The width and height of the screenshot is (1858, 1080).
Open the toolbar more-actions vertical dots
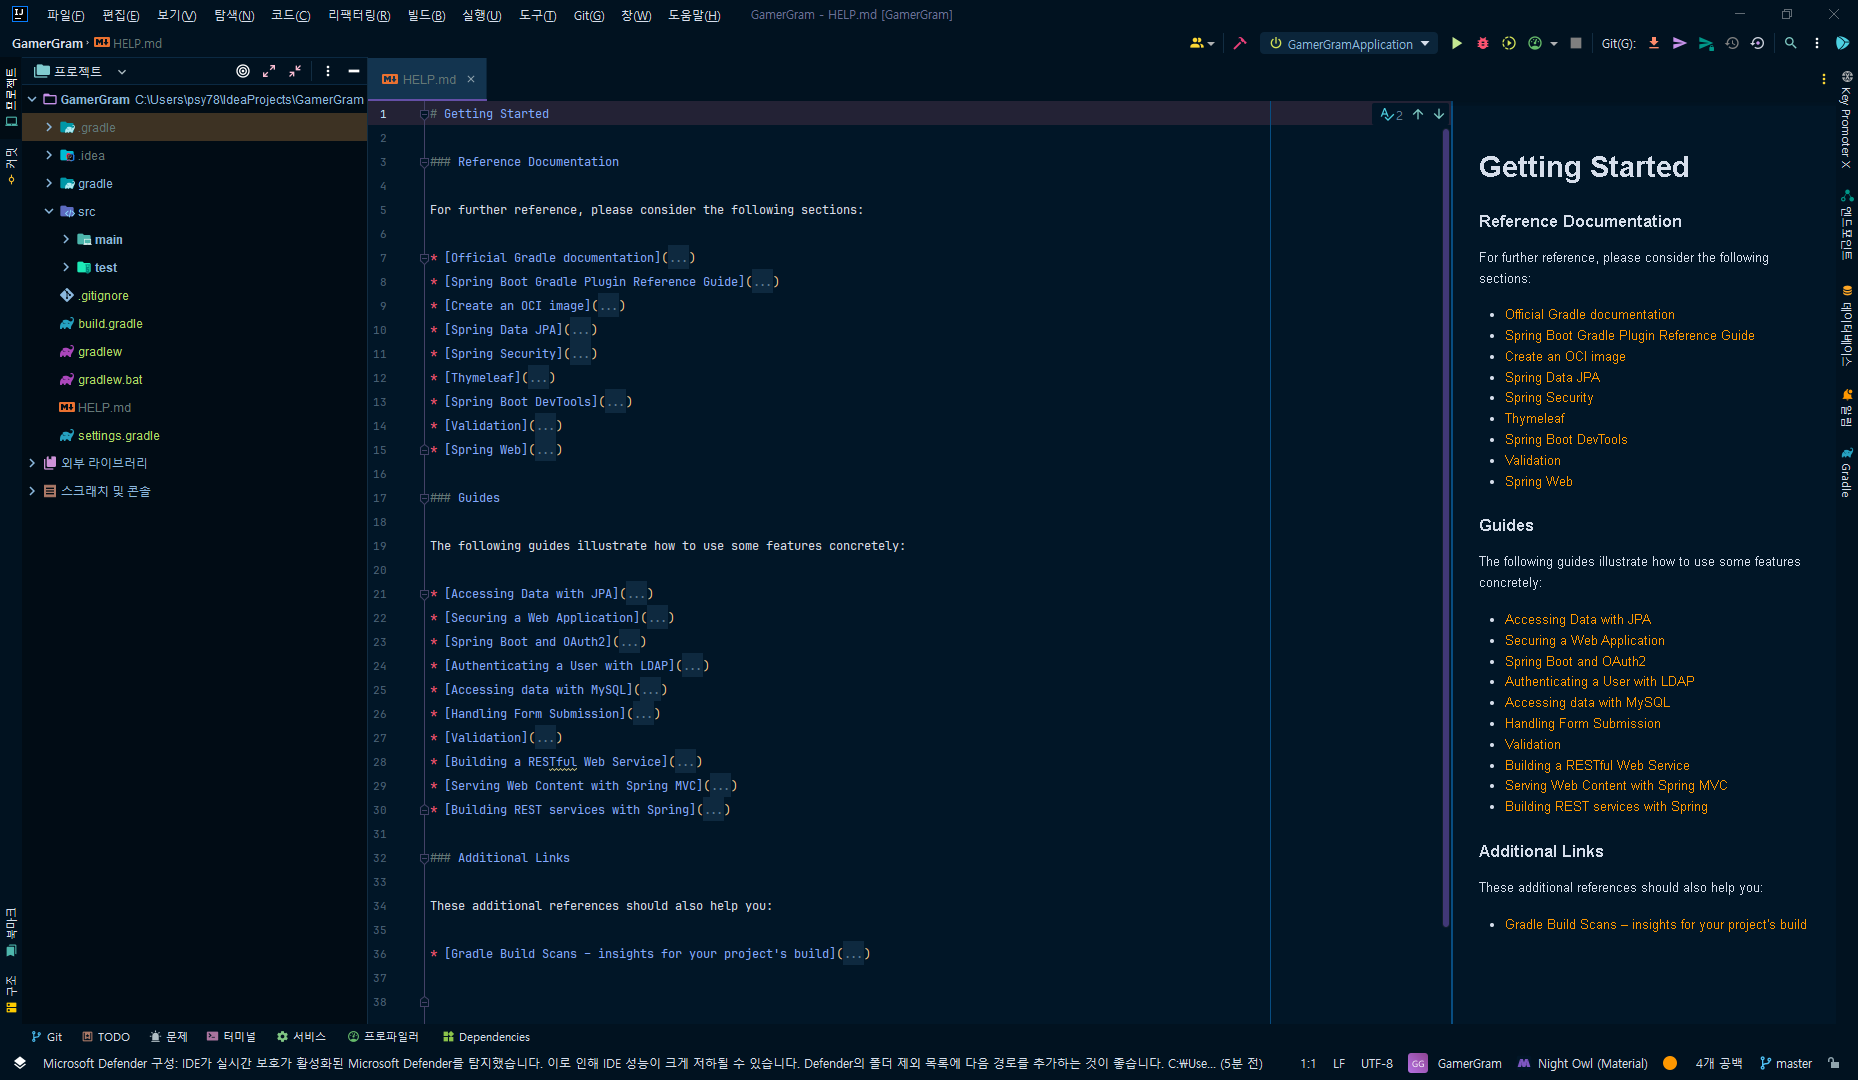click(1817, 43)
